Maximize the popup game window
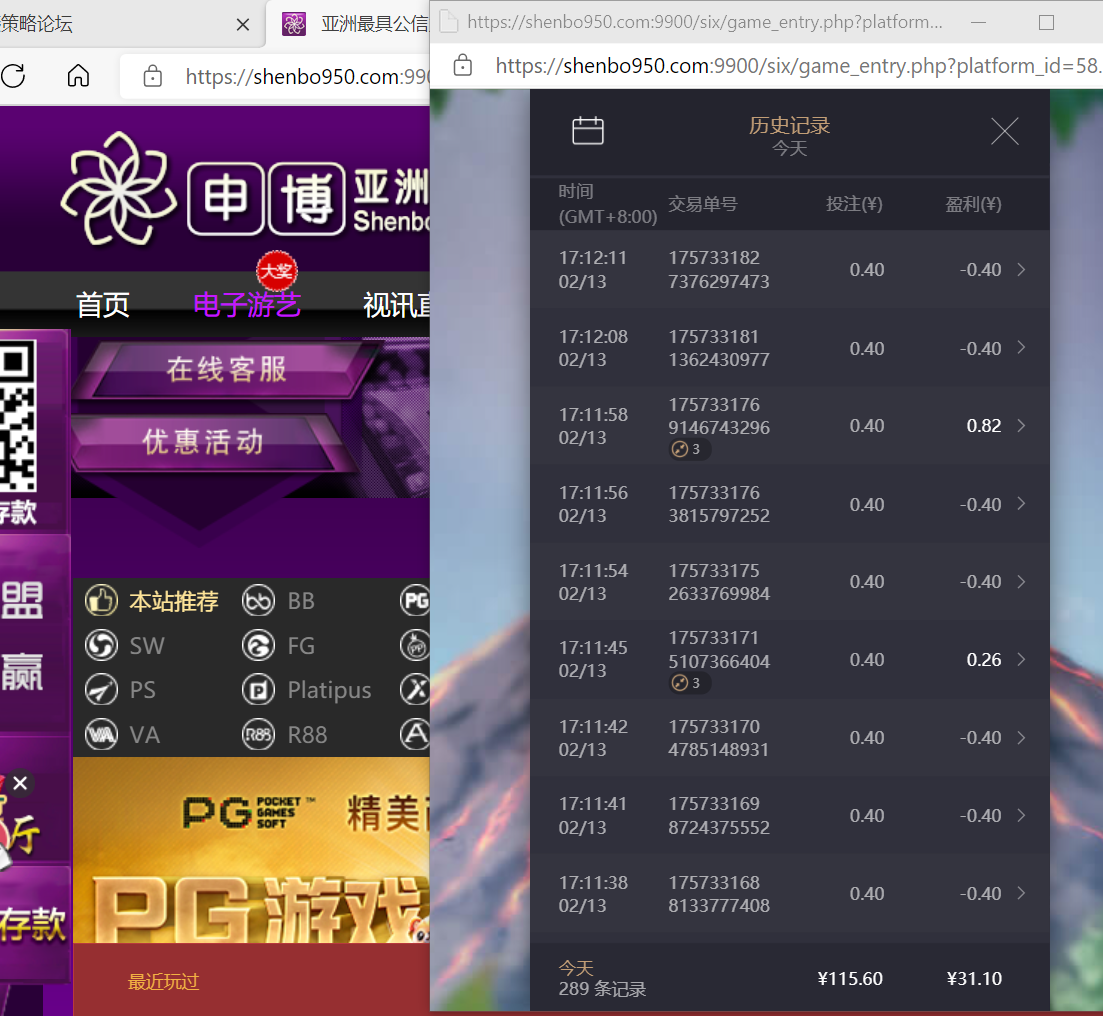This screenshot has height=1016, width=1103. (1046, 23)
